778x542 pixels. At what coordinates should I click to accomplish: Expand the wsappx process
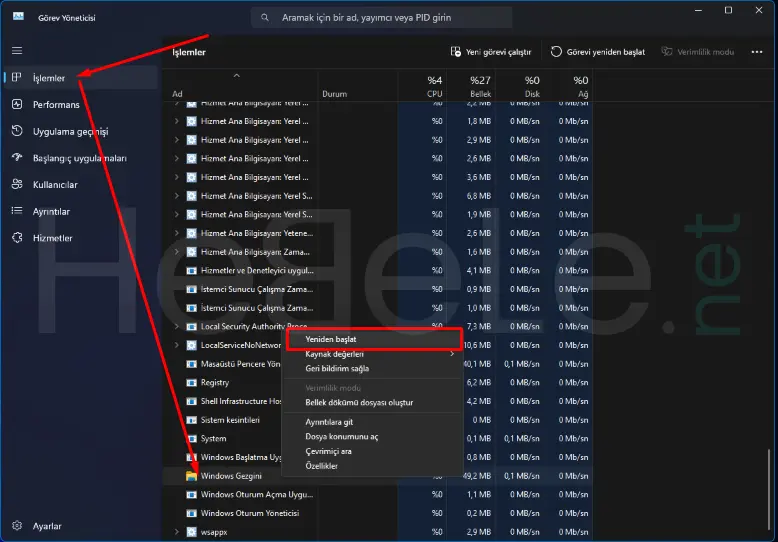177,532
